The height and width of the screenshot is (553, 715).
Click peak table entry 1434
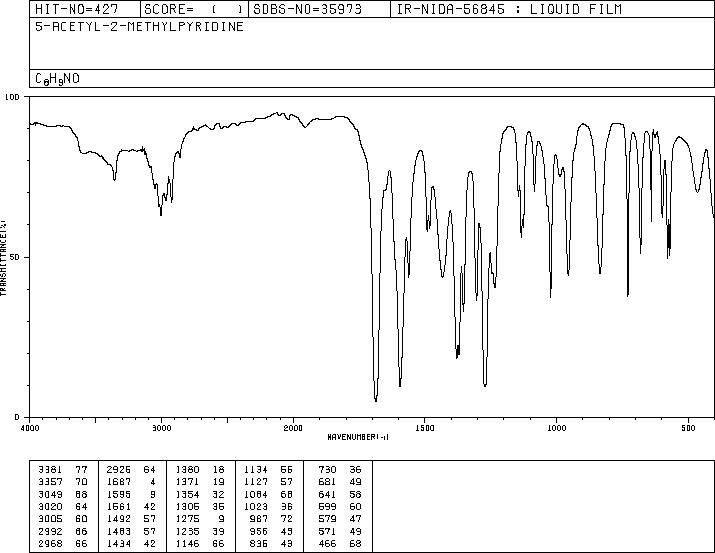point(119,543)
